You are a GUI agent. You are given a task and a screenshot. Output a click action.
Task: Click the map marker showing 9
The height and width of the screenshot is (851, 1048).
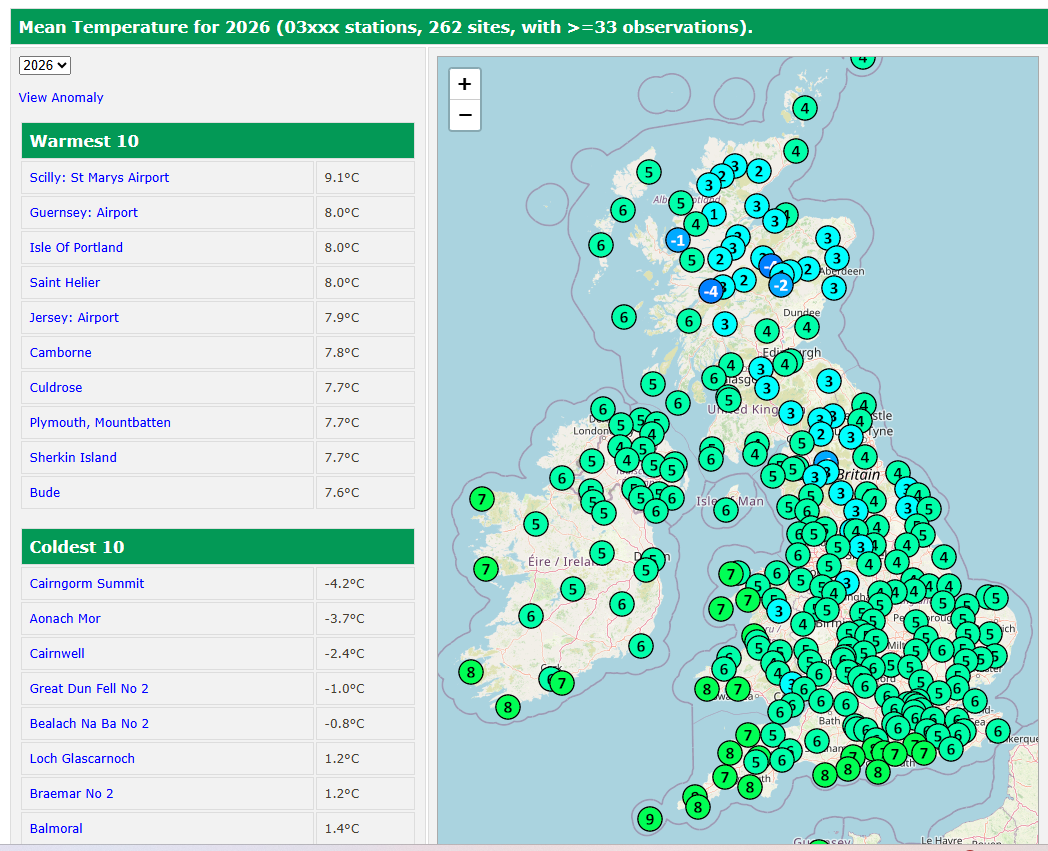[x=649, y=819]
